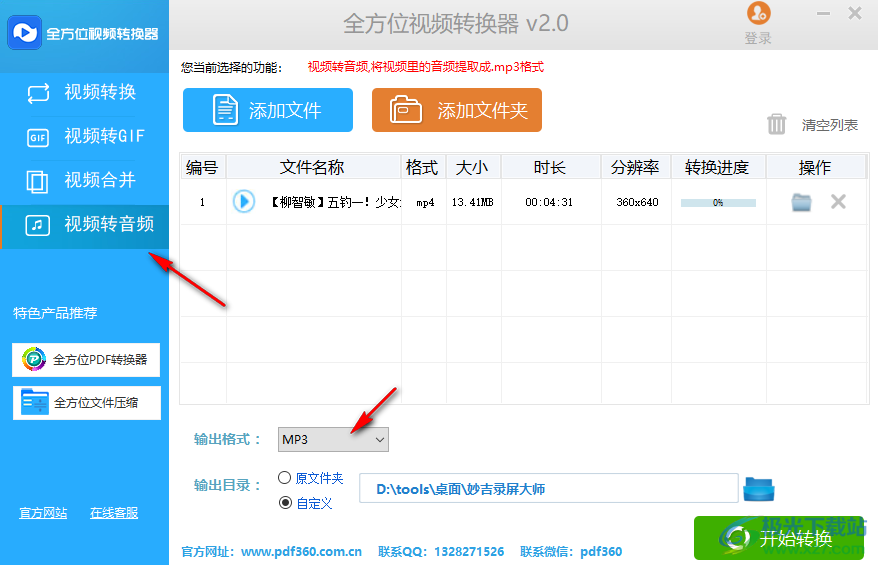Click the output directory path field
Viewport: 878px width, 565px height.
point(549,489)
